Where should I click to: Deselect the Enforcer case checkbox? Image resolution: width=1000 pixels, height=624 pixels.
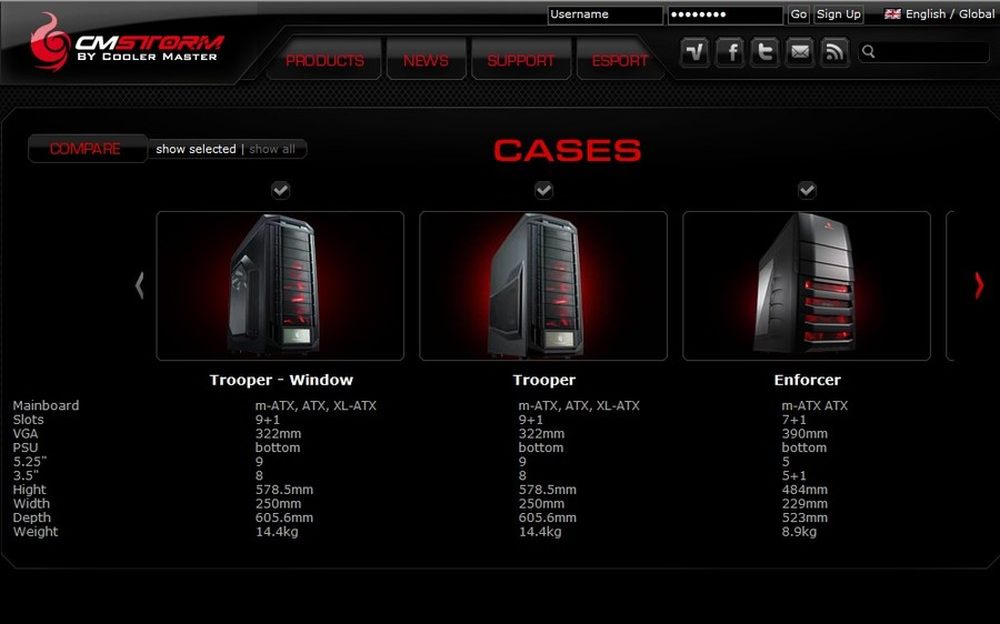tap(807, 190)
